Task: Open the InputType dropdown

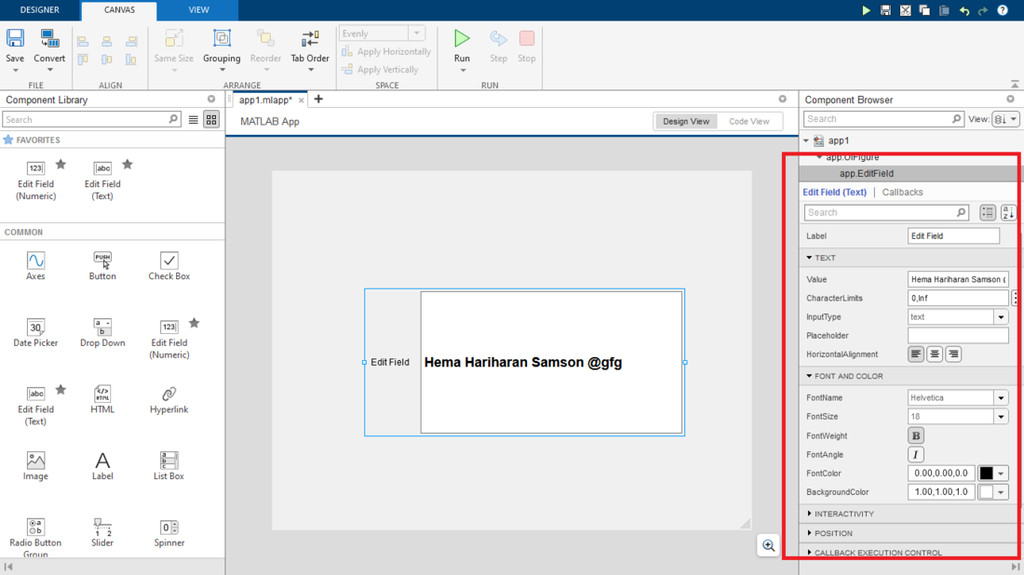Action: pos(1001,317)
